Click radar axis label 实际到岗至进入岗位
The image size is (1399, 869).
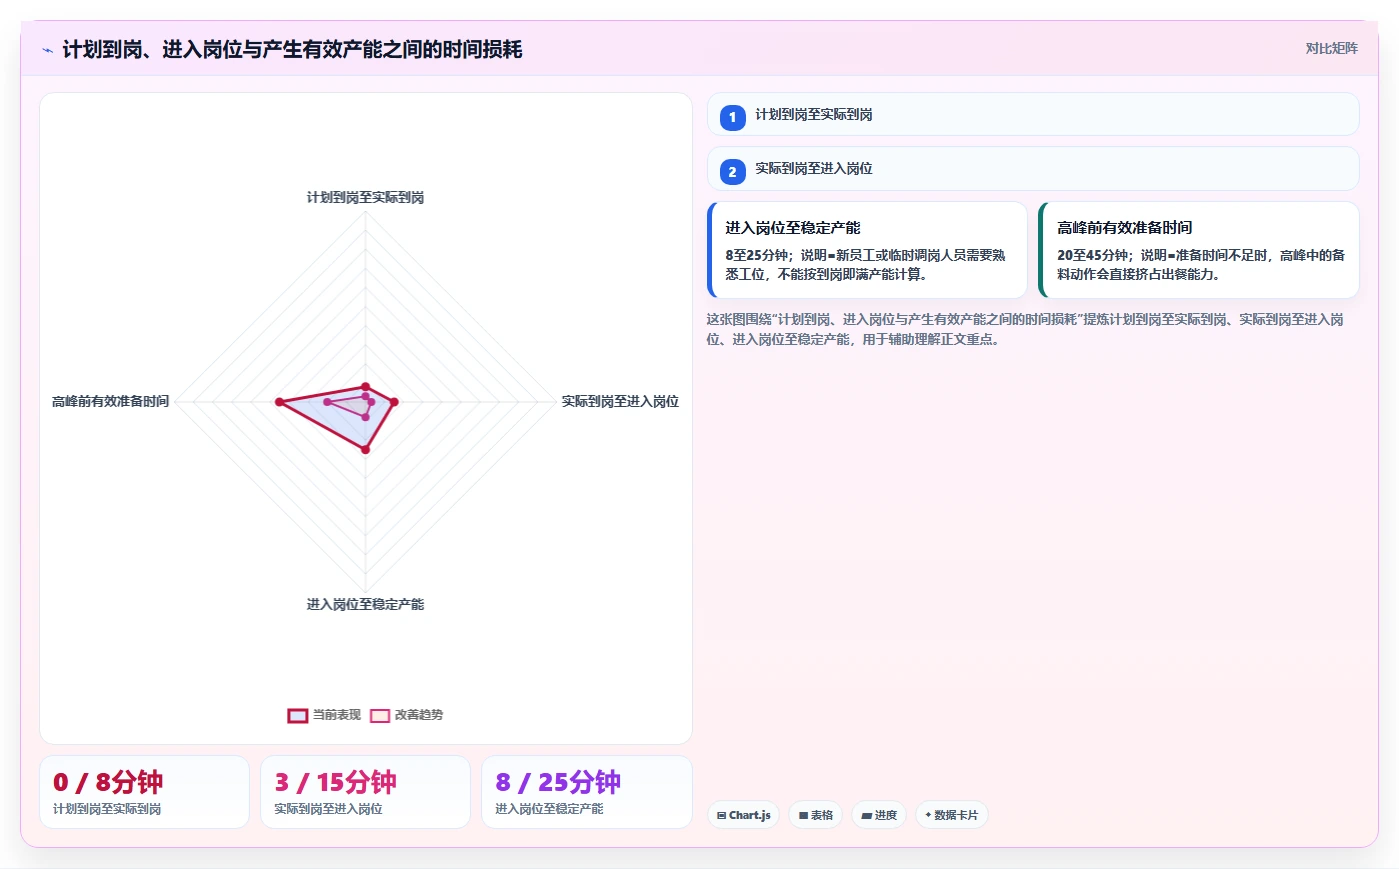tap(620, 401)
